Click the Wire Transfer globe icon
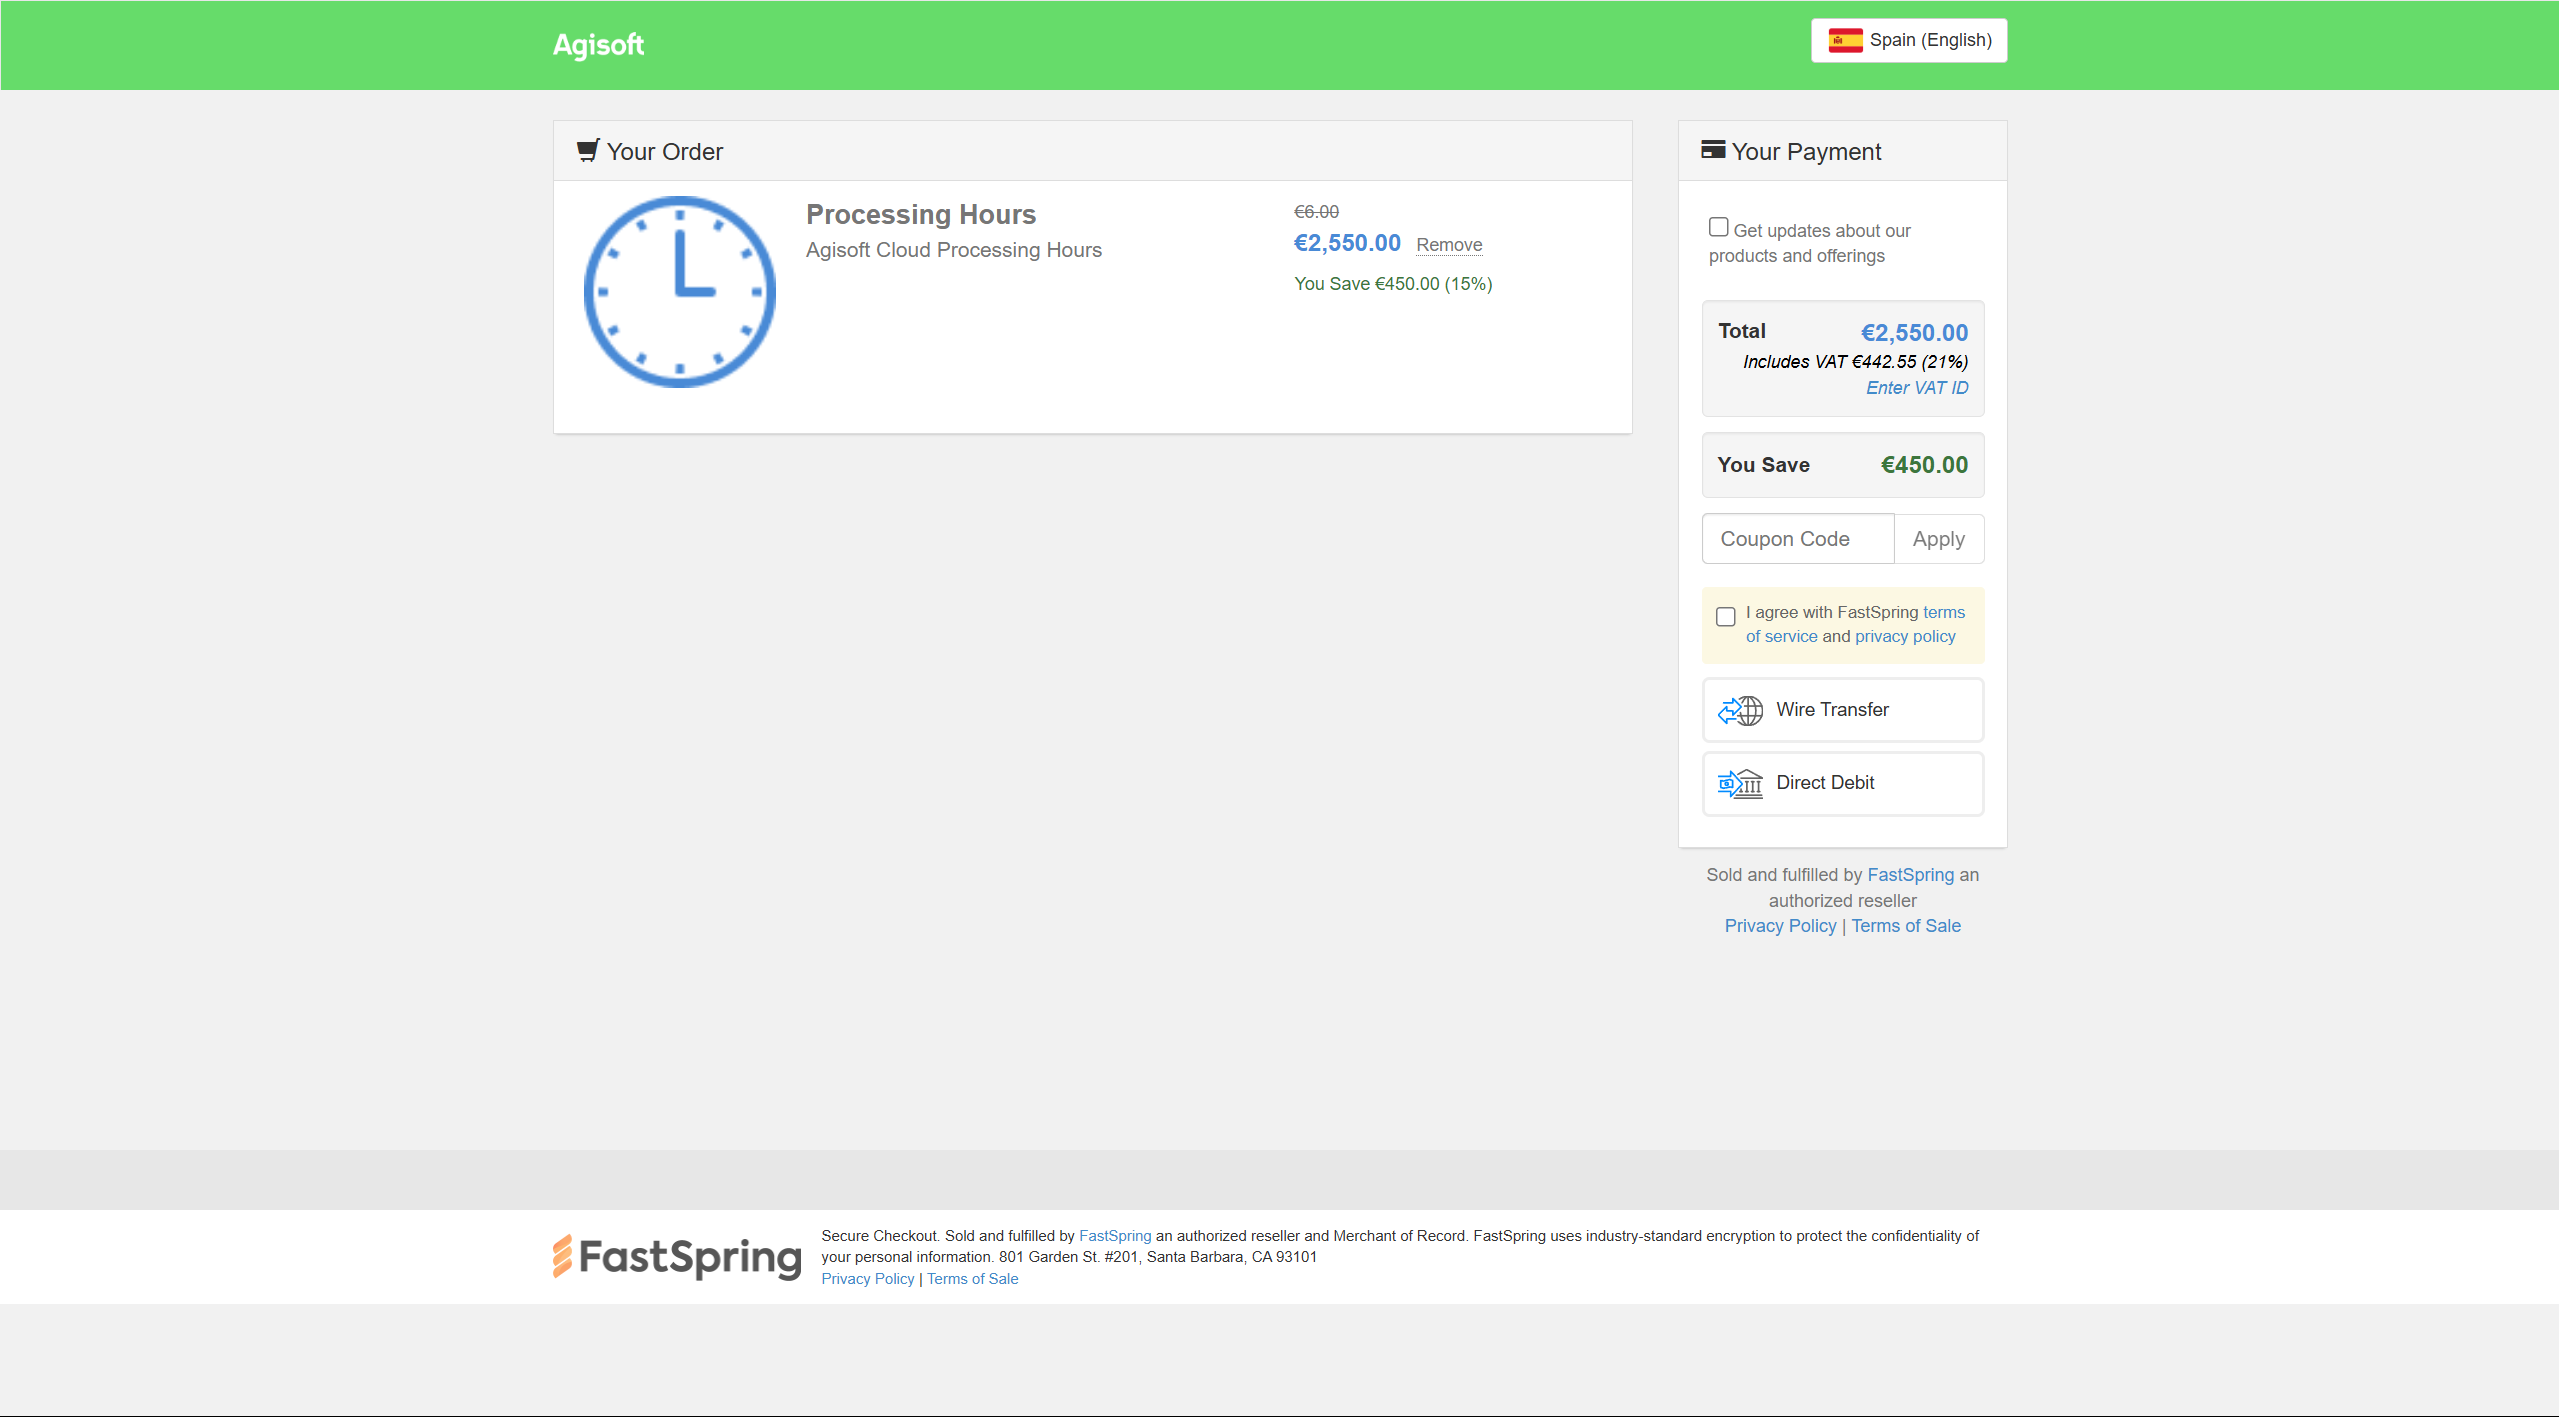2559x1417 pixels. tap(1740, 710)
